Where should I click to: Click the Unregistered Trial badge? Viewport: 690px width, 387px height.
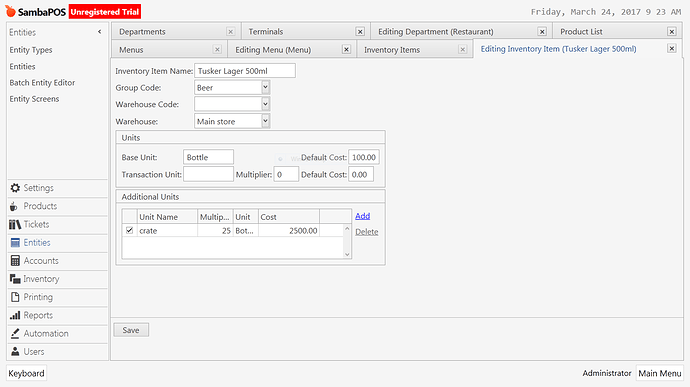105,12
